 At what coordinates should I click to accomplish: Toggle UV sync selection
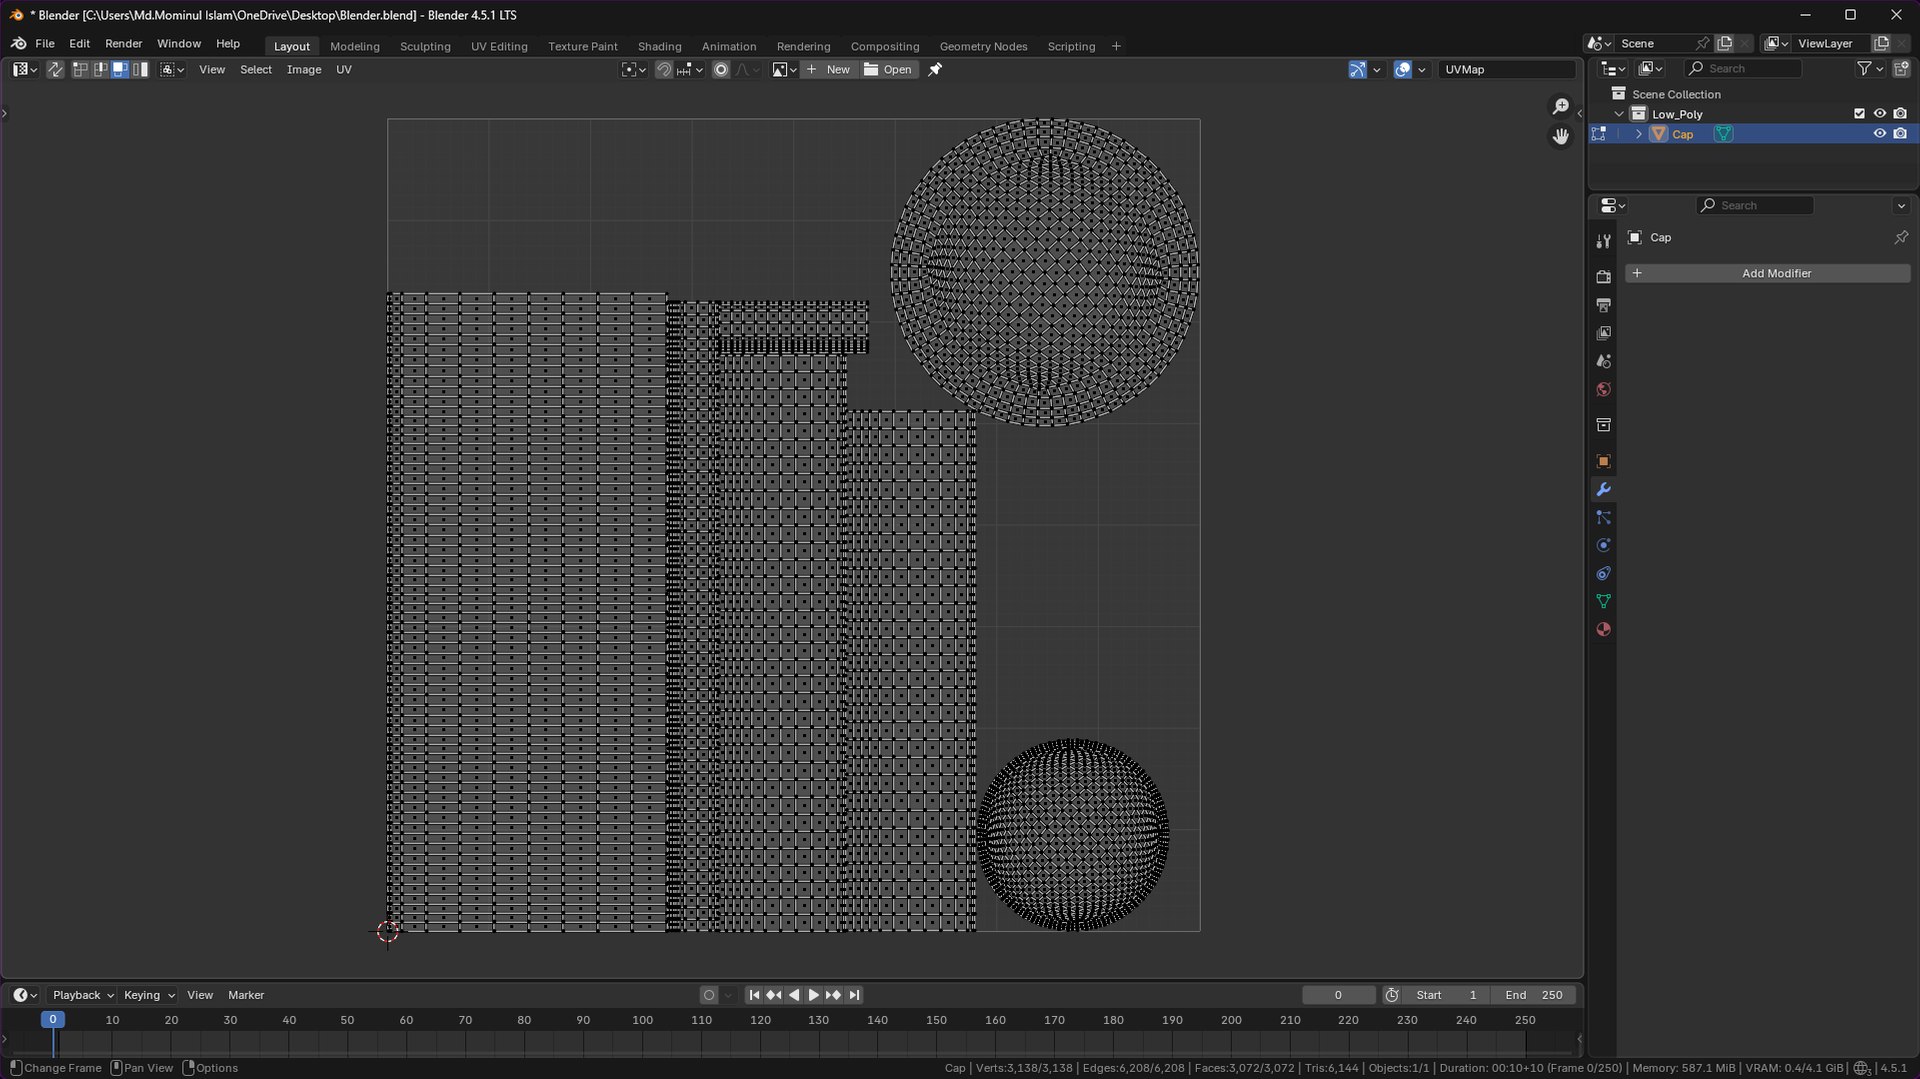point(55,70)
